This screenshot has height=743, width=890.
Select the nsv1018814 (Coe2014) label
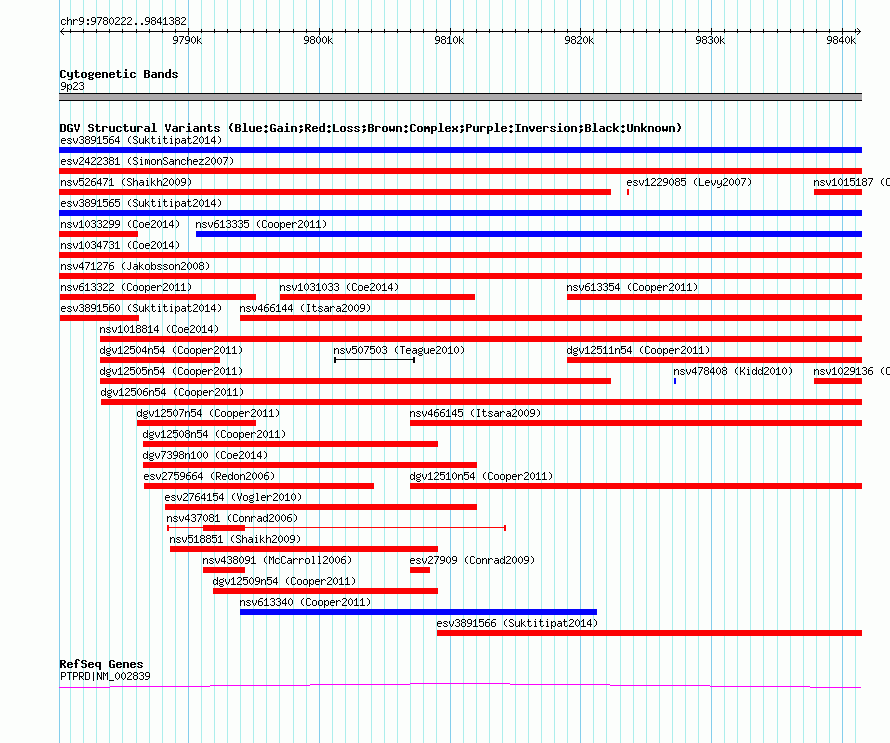159,329
